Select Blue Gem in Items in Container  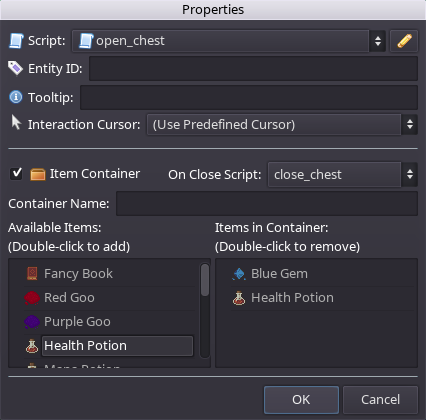tap(279, 274)
